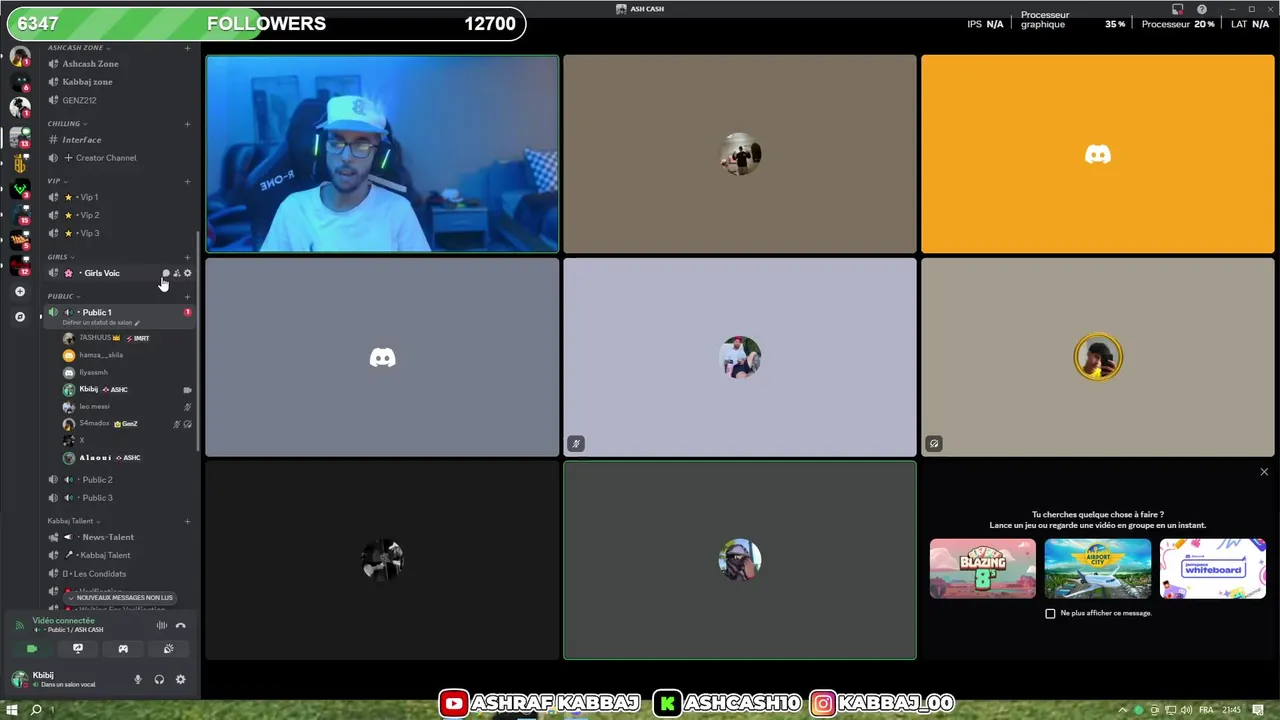This screenshot has width=1280, height=720.
Task: Start an activity with the game controller icon
Action: pyautogui.click(x=123, y=649)
